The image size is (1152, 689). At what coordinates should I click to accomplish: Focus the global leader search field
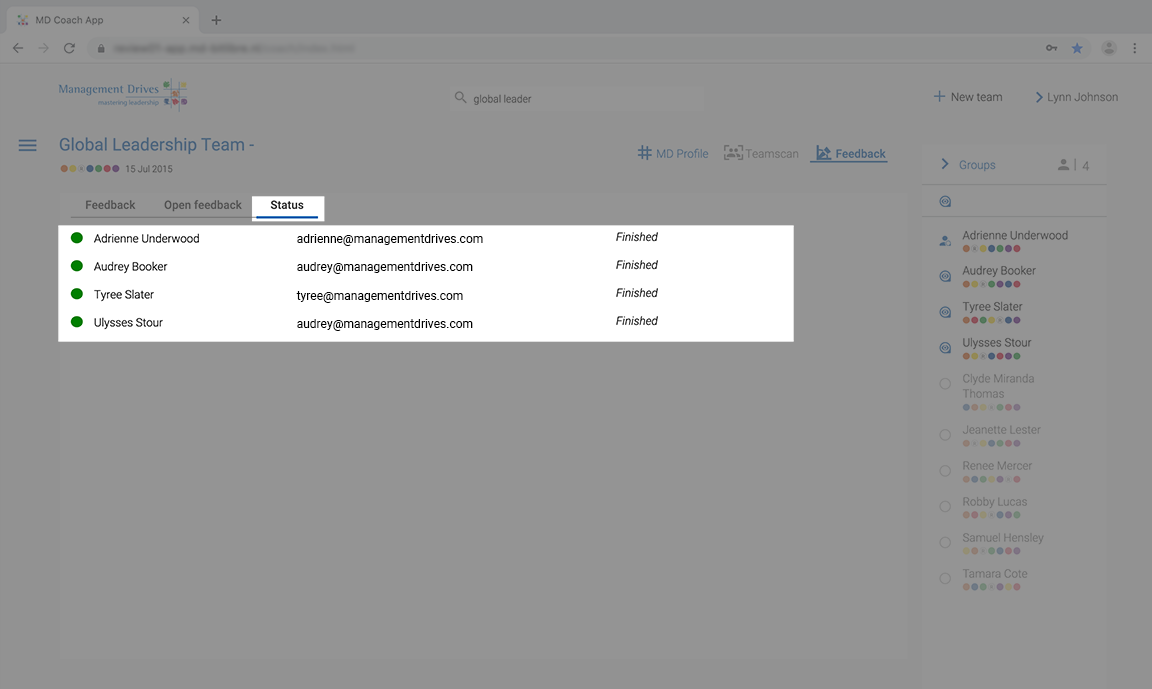577,98
